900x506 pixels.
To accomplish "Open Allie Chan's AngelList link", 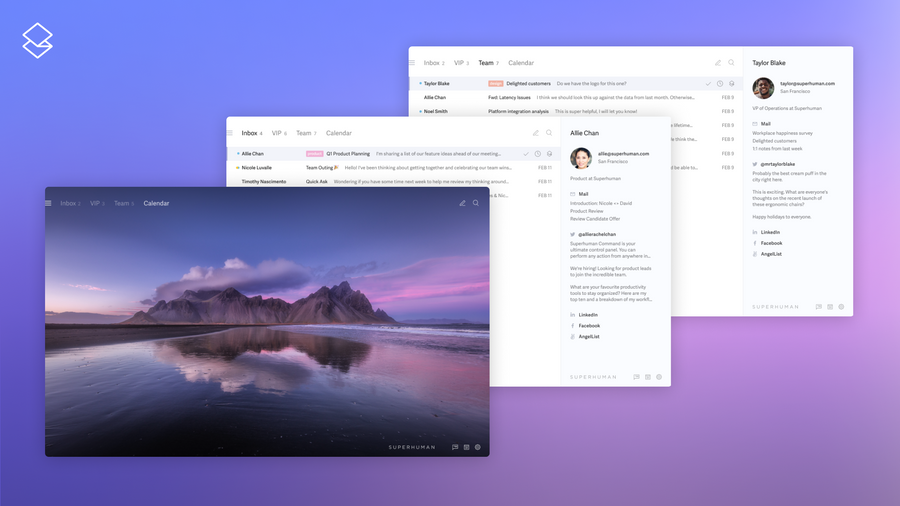I will [589, 337].
